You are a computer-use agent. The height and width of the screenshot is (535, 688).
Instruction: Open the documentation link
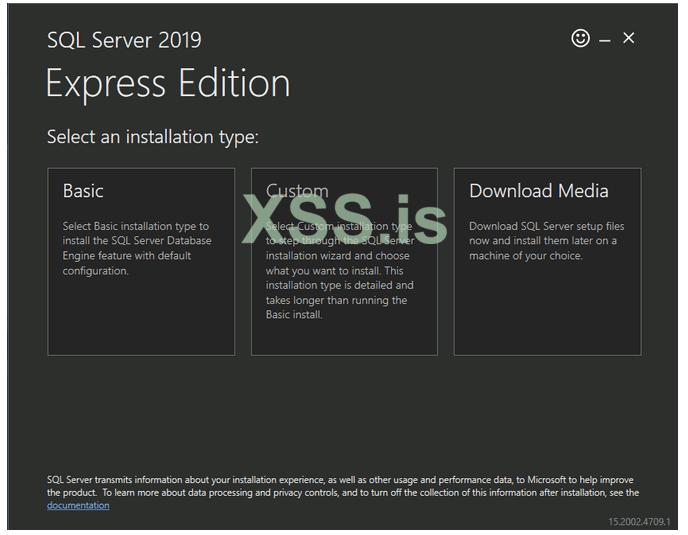[78, 506]
